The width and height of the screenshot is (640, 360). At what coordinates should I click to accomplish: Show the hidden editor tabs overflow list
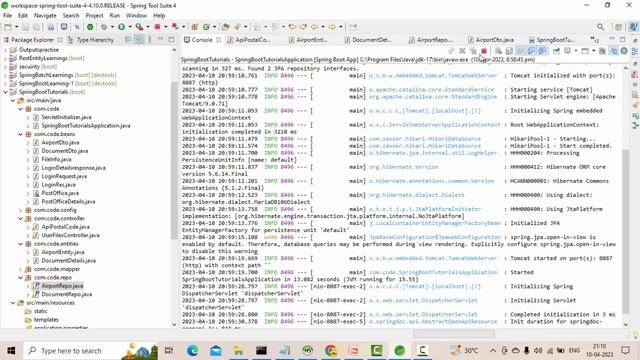click(595, 40)
